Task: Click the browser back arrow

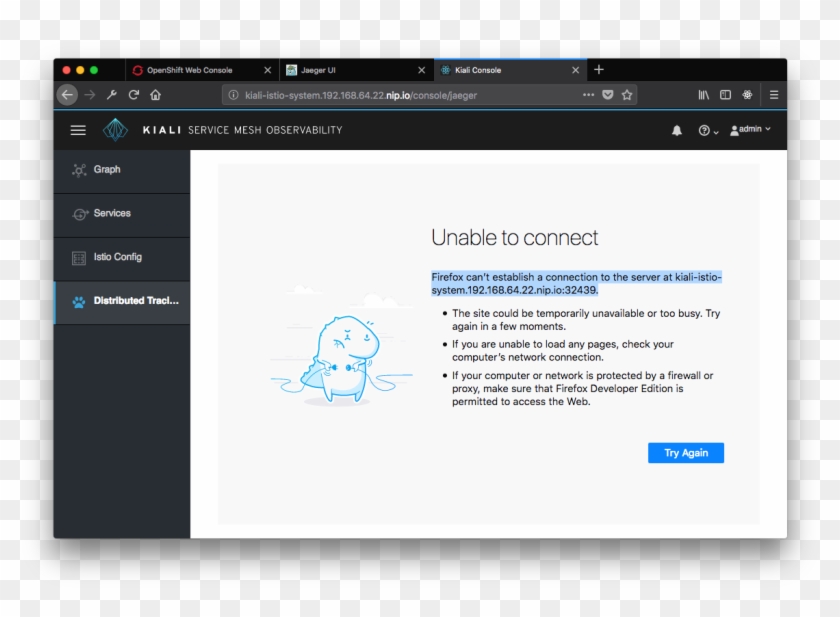Action: tap(67, 95)
